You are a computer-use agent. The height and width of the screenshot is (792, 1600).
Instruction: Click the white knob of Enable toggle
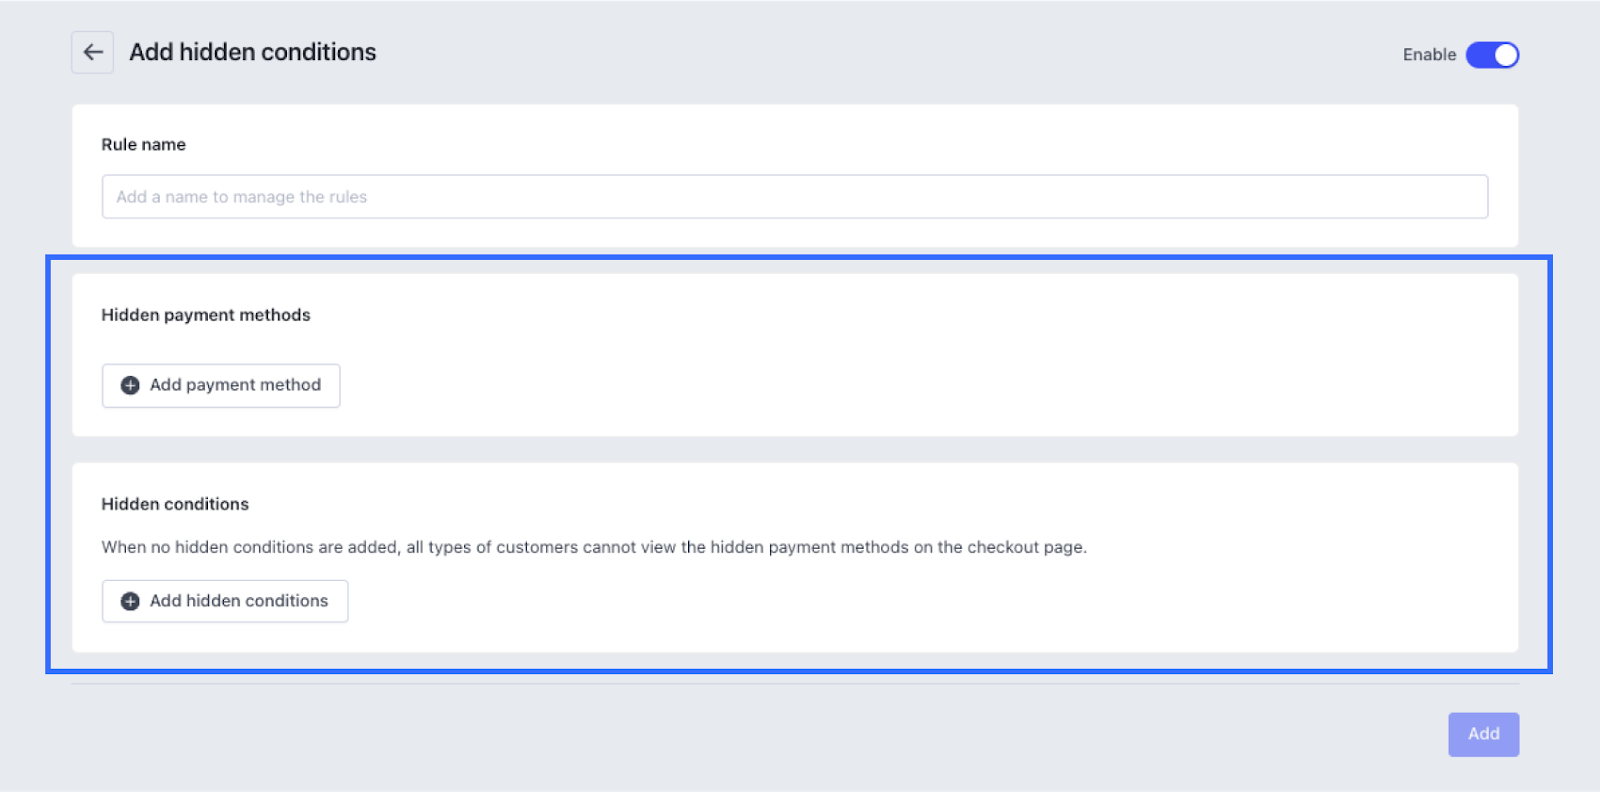click(1506, 55)
